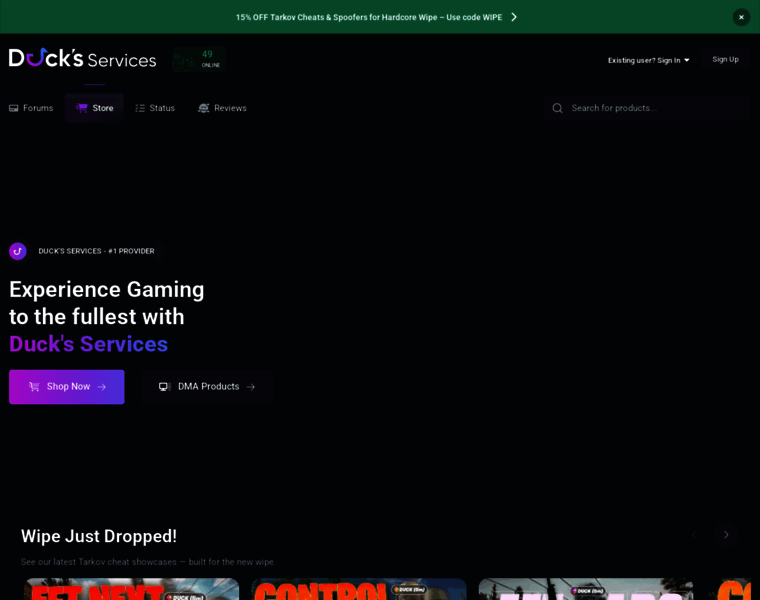This screenshot has width=760, height=600.
Task: Click the Duck's Services logo
Action: click(82, 58)
